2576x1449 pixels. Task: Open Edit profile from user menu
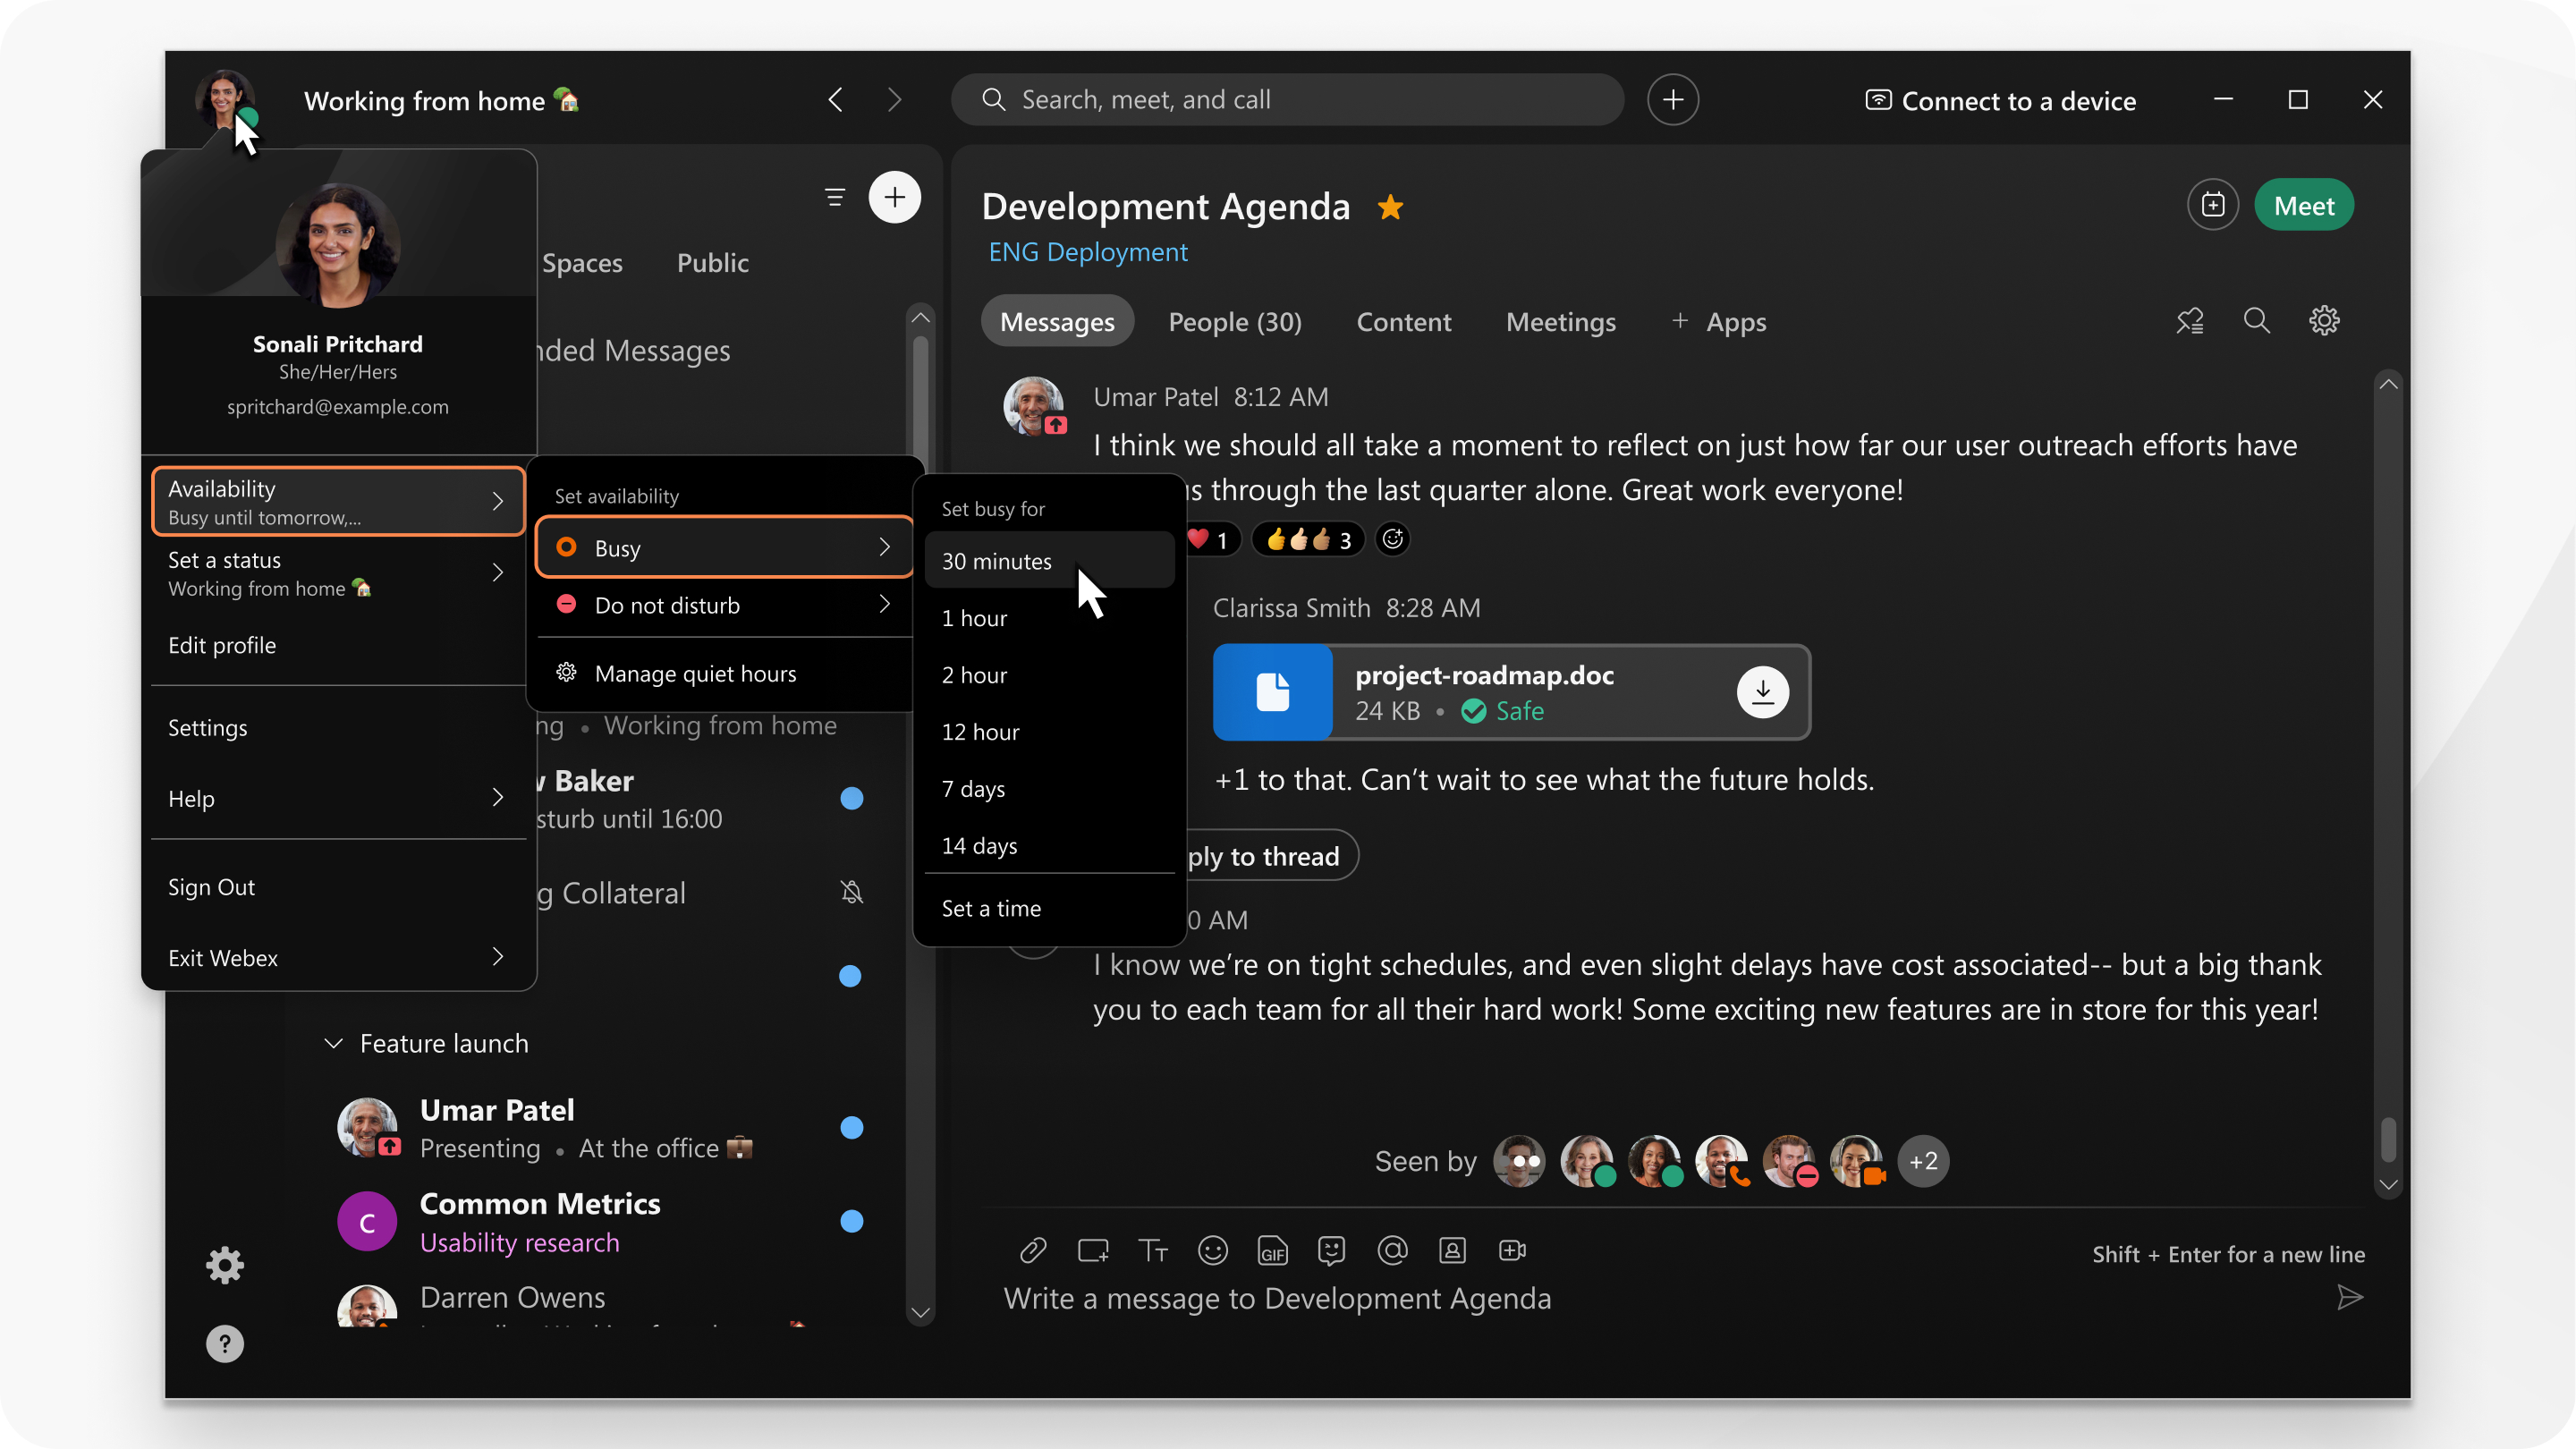point(219,642)
